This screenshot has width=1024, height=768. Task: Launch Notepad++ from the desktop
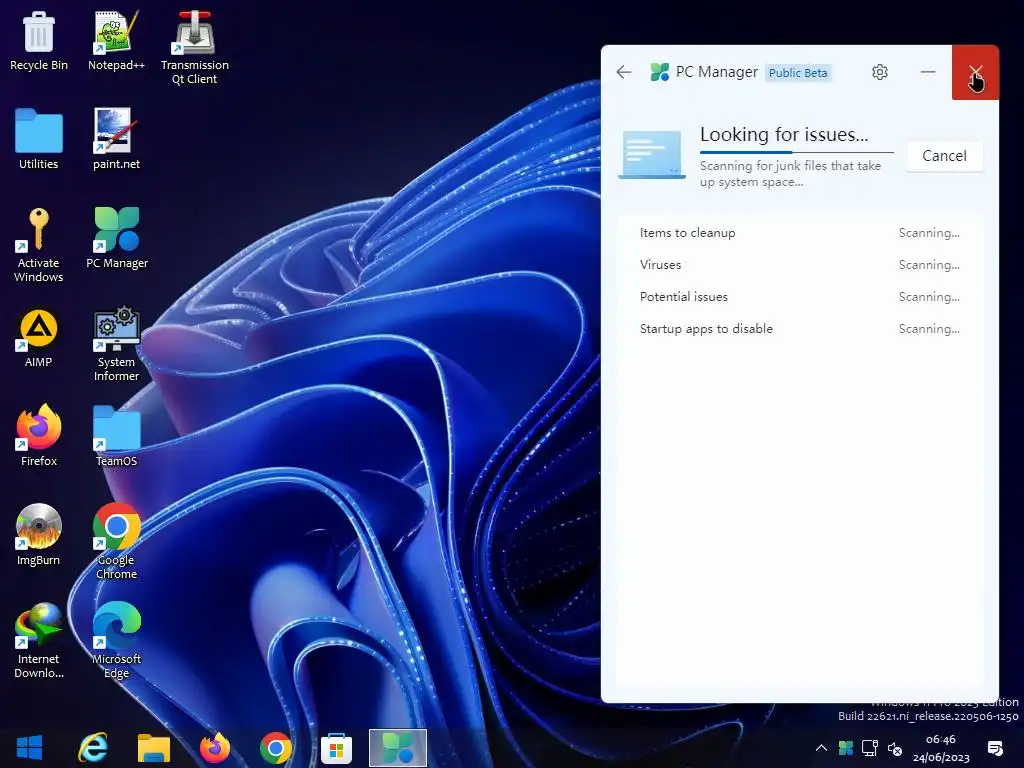pyautogui.click(x=116, y=40)
